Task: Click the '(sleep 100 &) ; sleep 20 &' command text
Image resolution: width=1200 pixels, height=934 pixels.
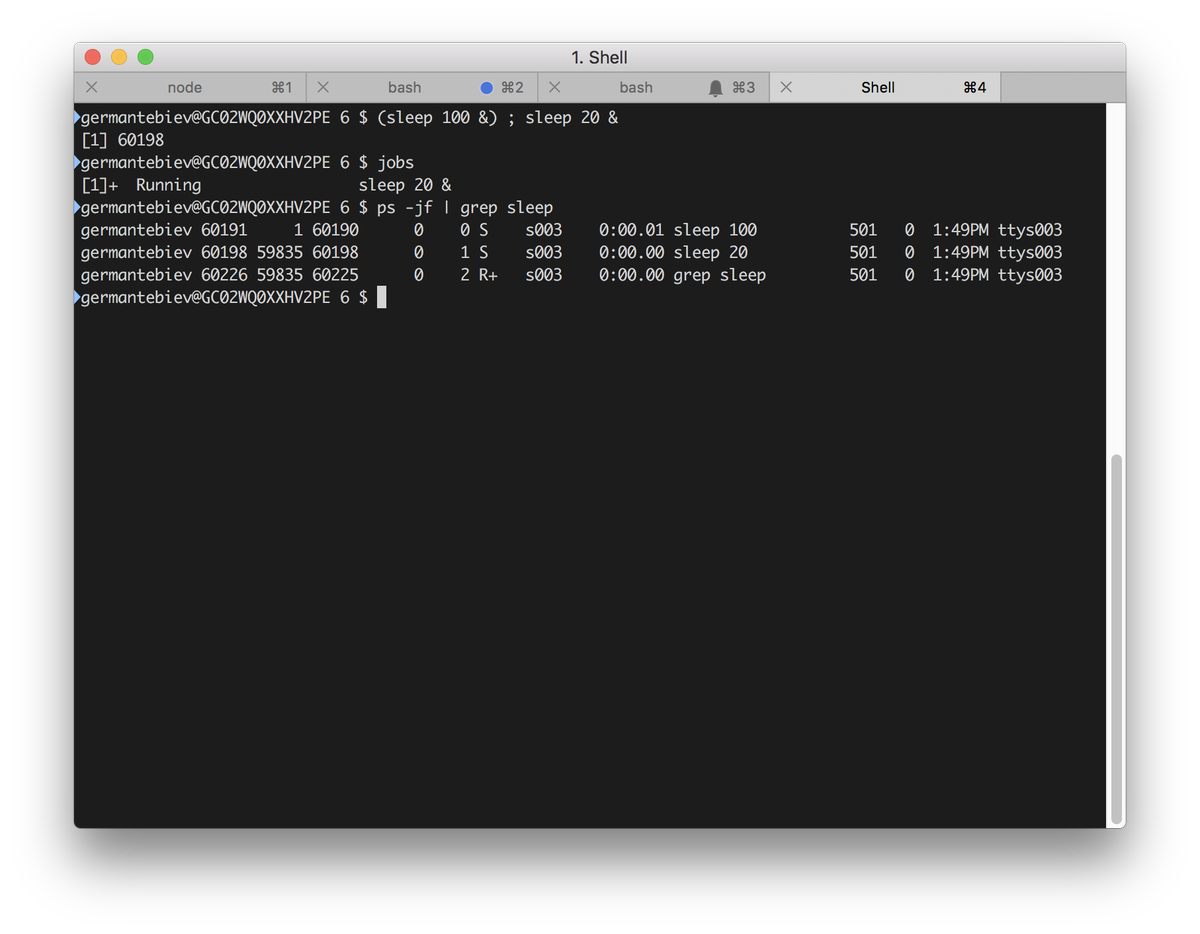Action: (x=497, y=118)
